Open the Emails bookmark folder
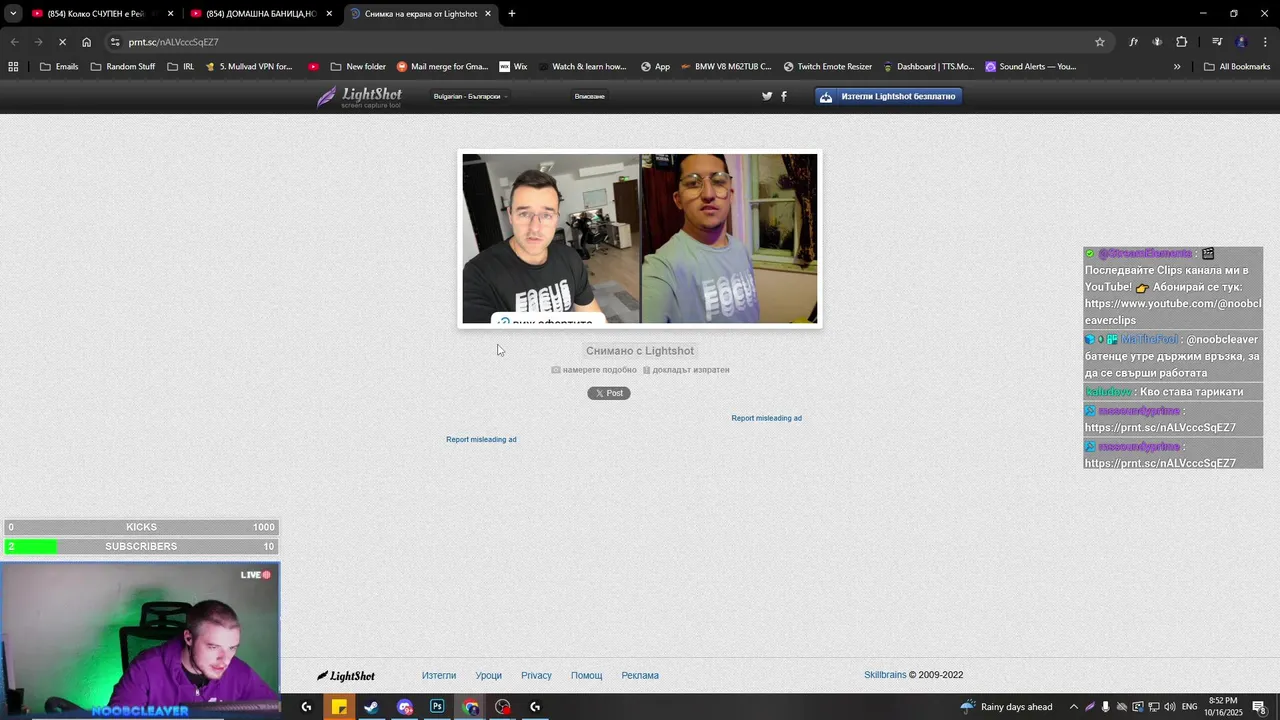This screenshot has height=720, width=1280. (x=59, y=67)
